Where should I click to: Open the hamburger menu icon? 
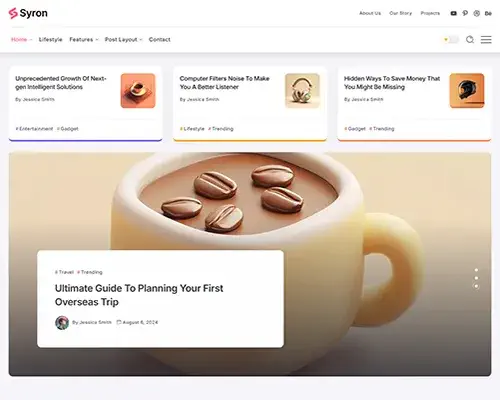(x=486, y=40)
